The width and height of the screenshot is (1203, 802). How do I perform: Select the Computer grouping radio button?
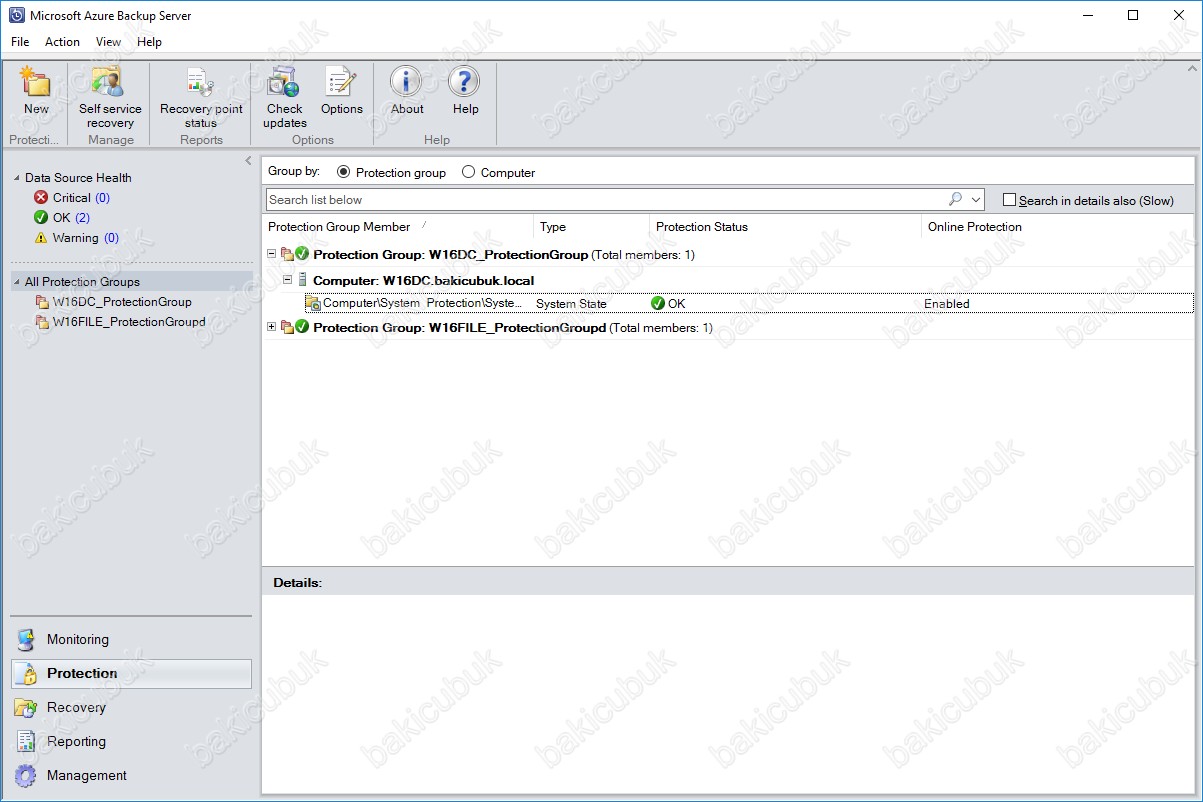click(x=468, y=172)
